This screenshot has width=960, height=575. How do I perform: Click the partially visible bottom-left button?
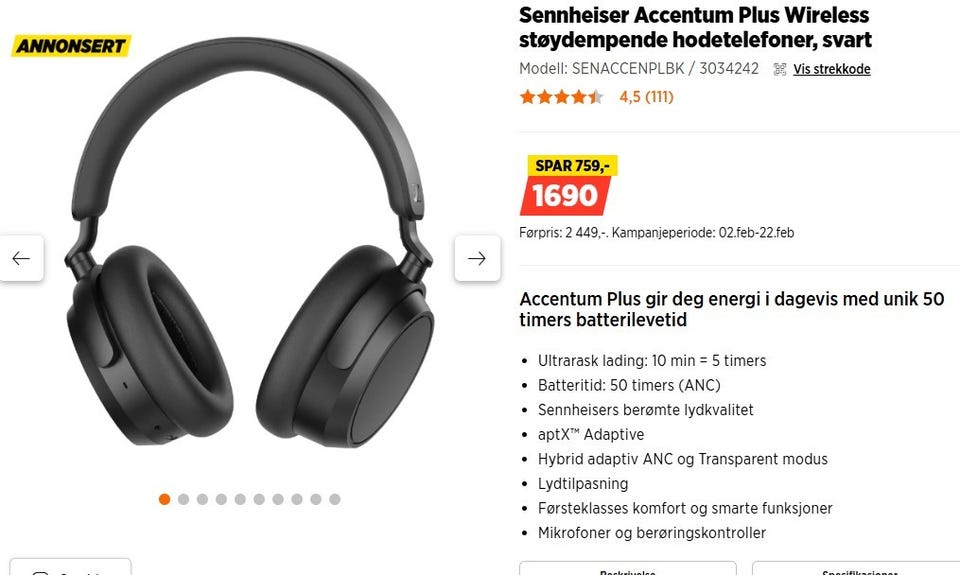click(x=70, y=567)
